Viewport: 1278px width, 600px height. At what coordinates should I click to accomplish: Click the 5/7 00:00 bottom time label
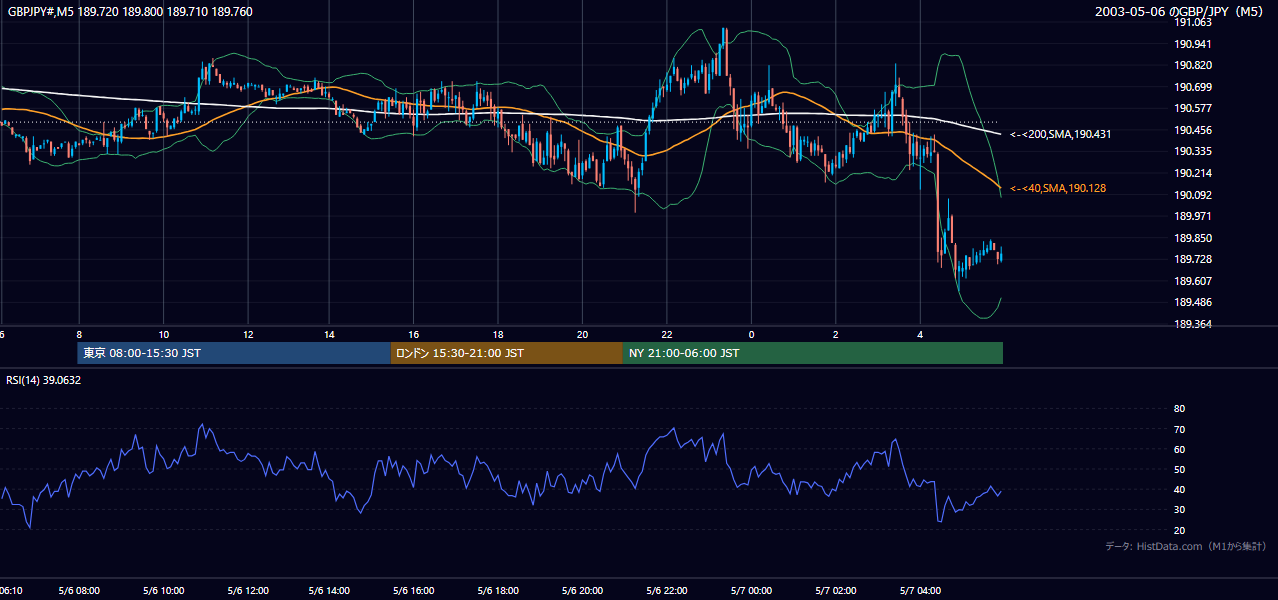pos(751,591)
